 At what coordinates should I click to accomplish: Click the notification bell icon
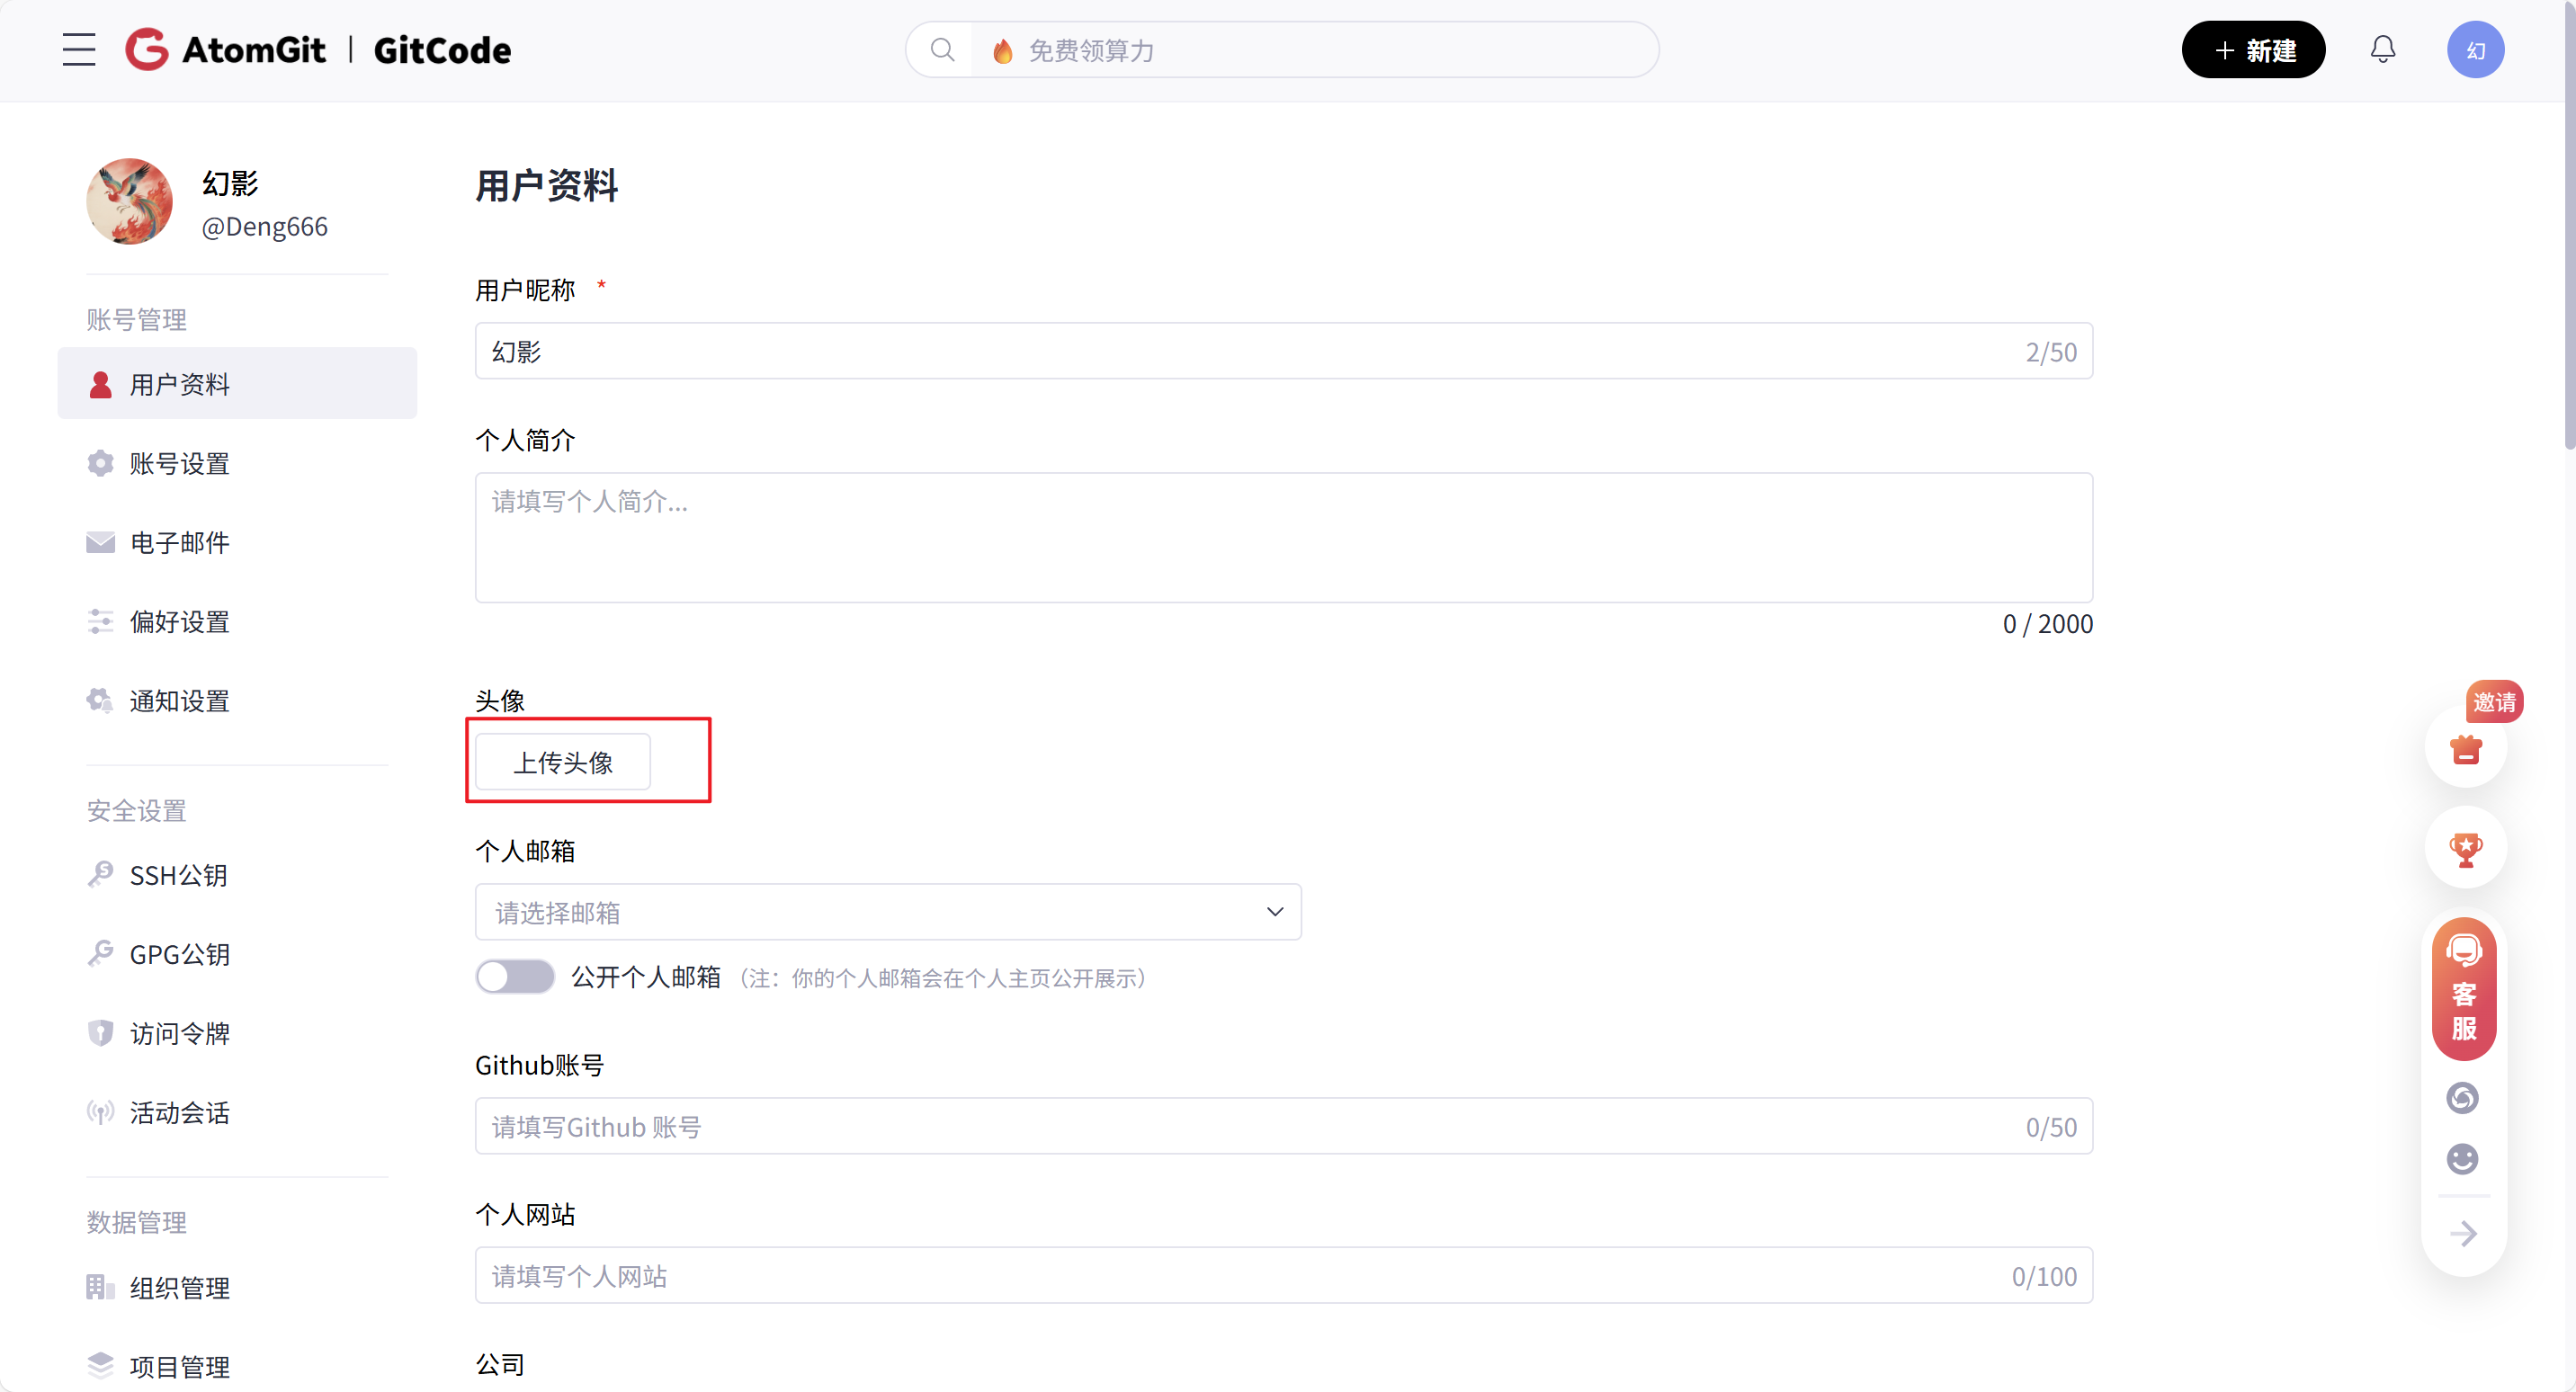[x=2383, y=49]
